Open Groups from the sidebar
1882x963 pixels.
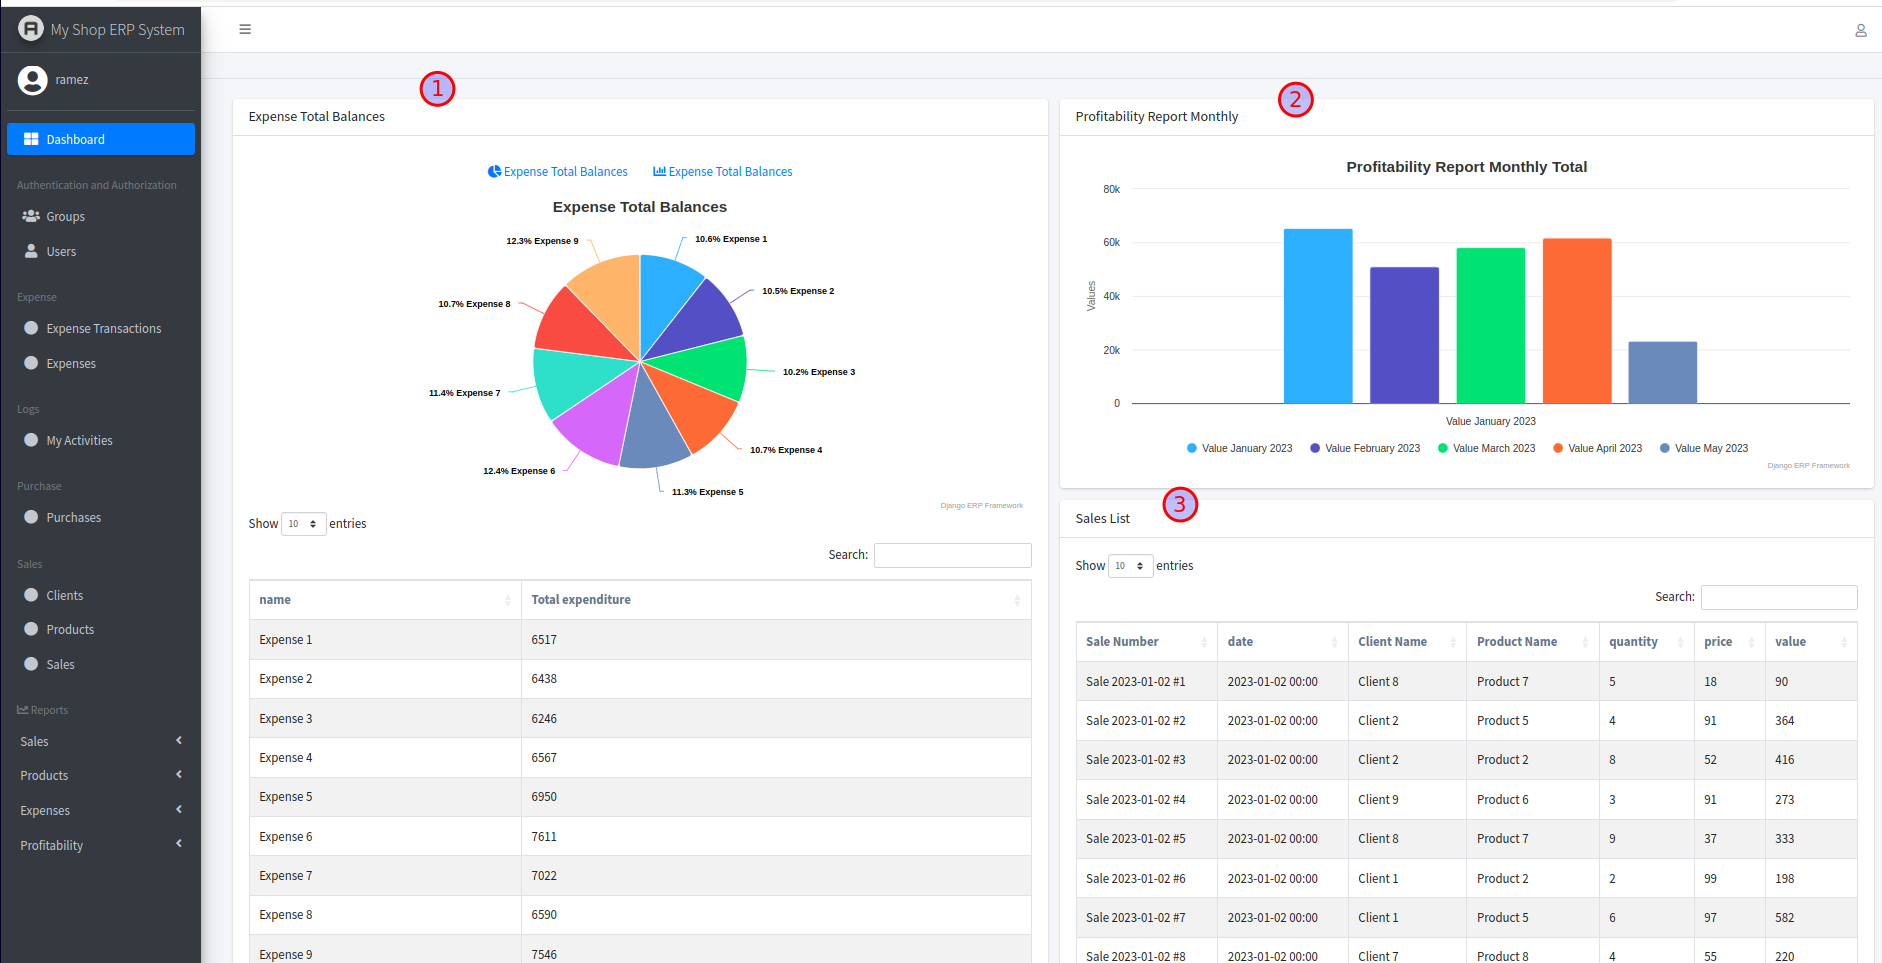pyautogui.click(x=65, y=217)
